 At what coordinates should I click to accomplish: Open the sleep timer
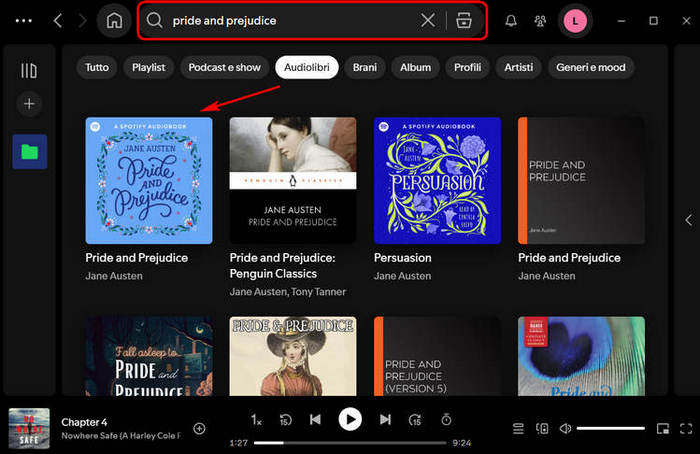click(446, 420)
